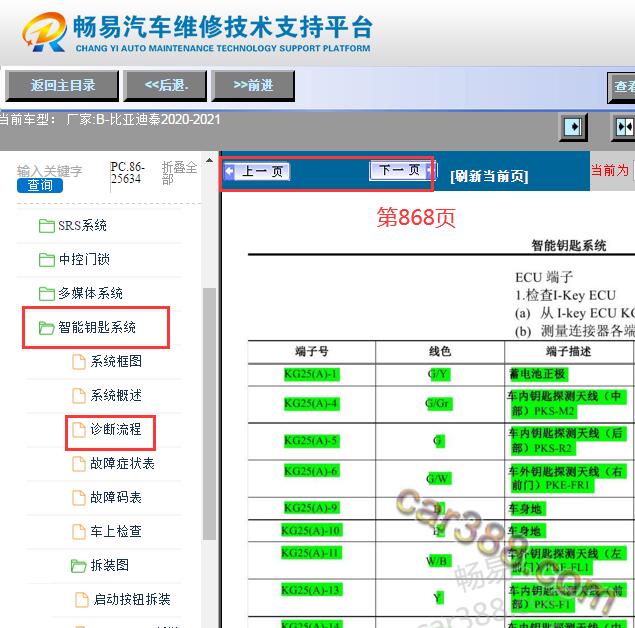
Task: Click the page icon beside 诊断流程
Action: 79,430
